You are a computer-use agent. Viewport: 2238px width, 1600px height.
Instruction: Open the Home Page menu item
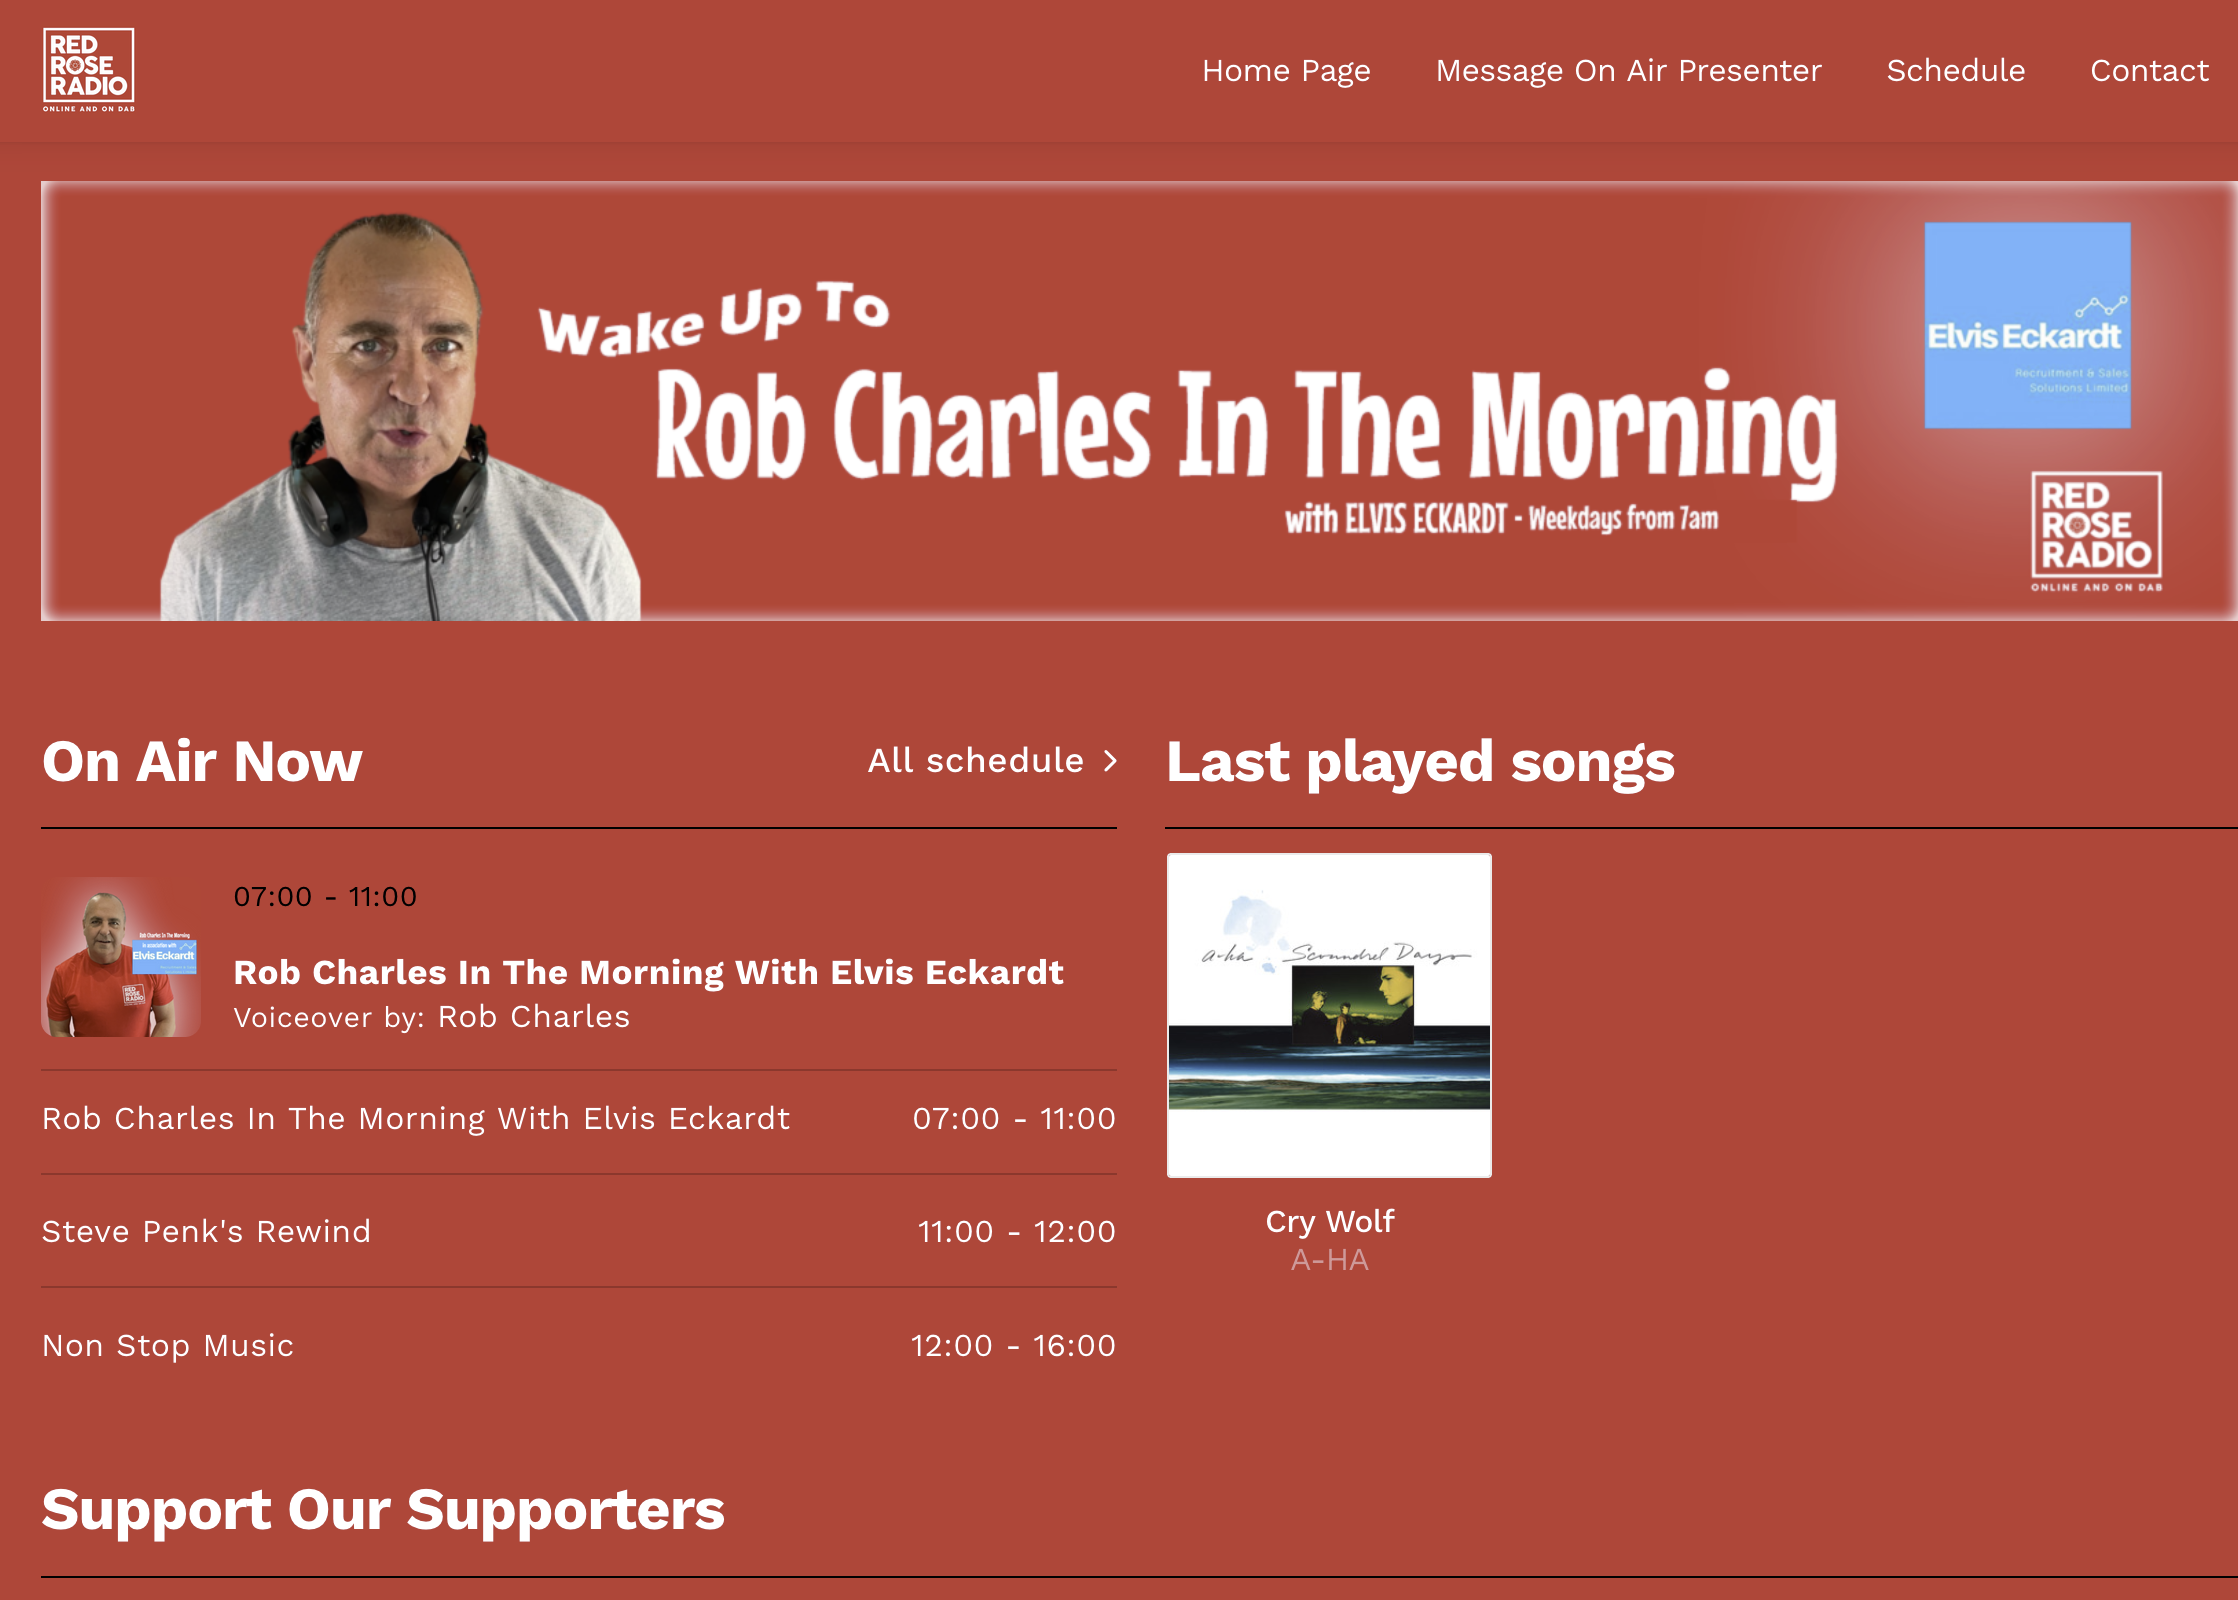pyautogui.click(x=1286, y=71)
